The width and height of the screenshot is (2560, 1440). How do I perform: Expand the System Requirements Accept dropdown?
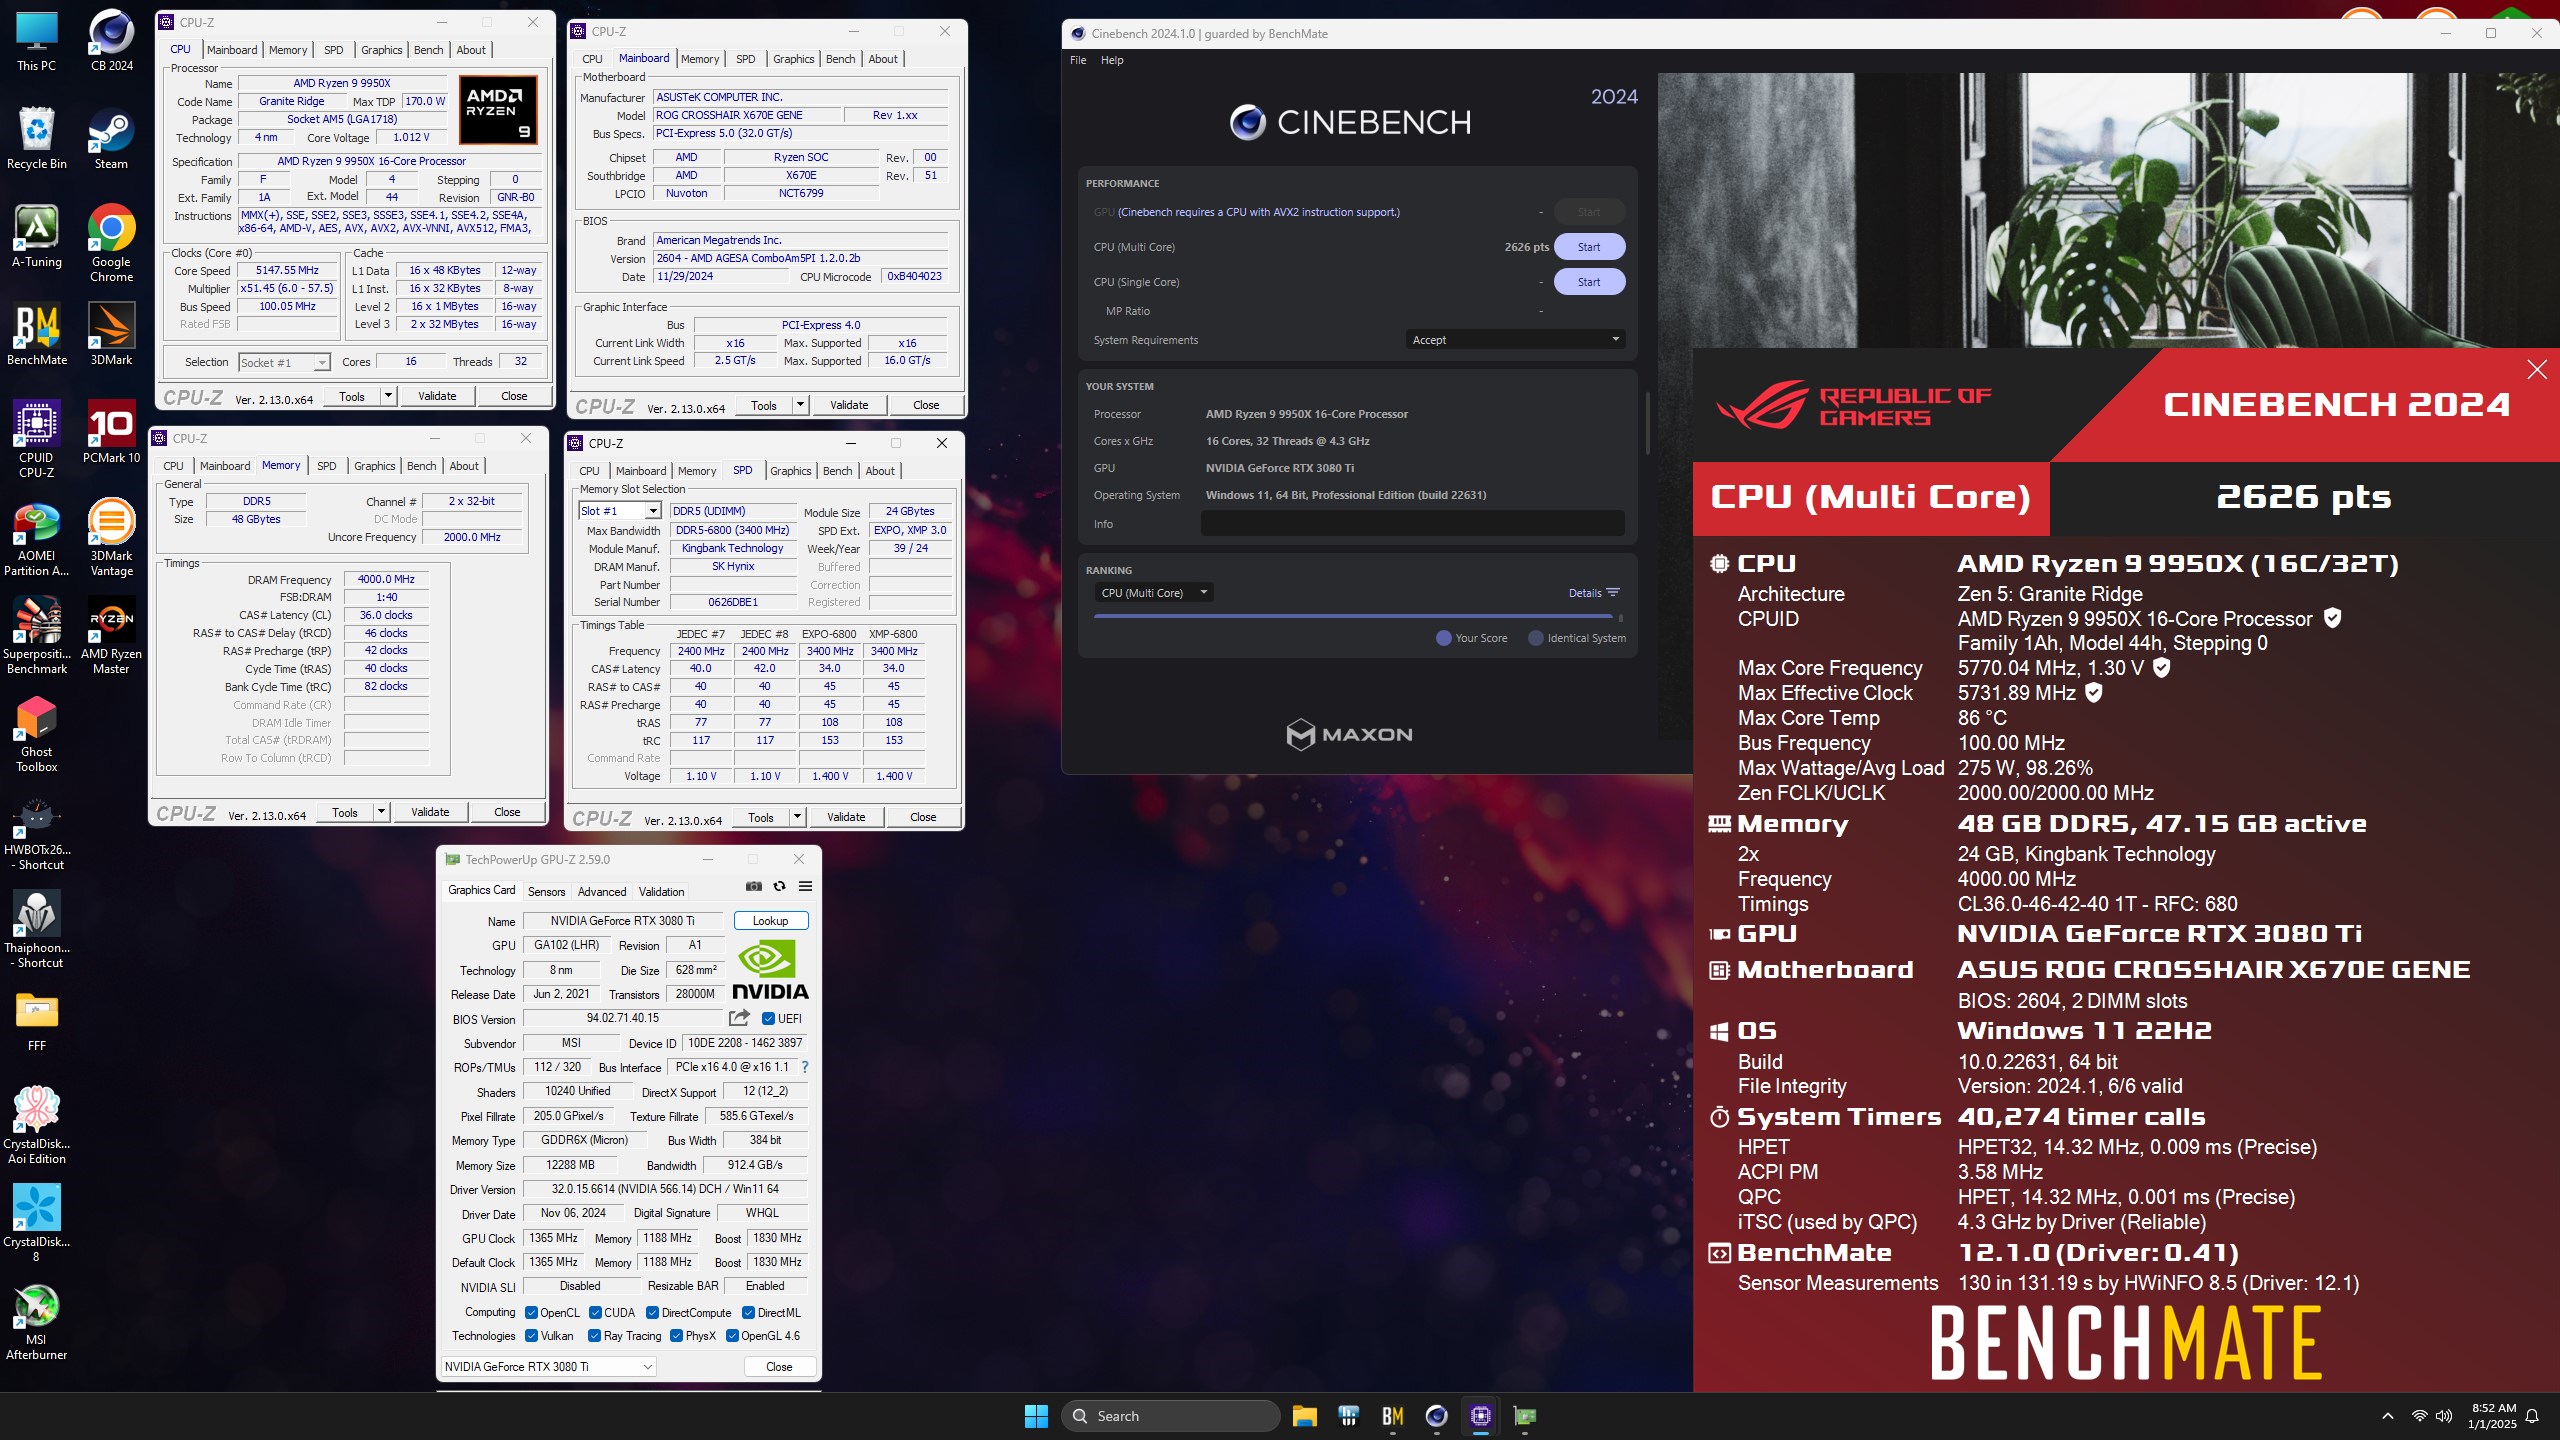click(x=1514, y=340)
